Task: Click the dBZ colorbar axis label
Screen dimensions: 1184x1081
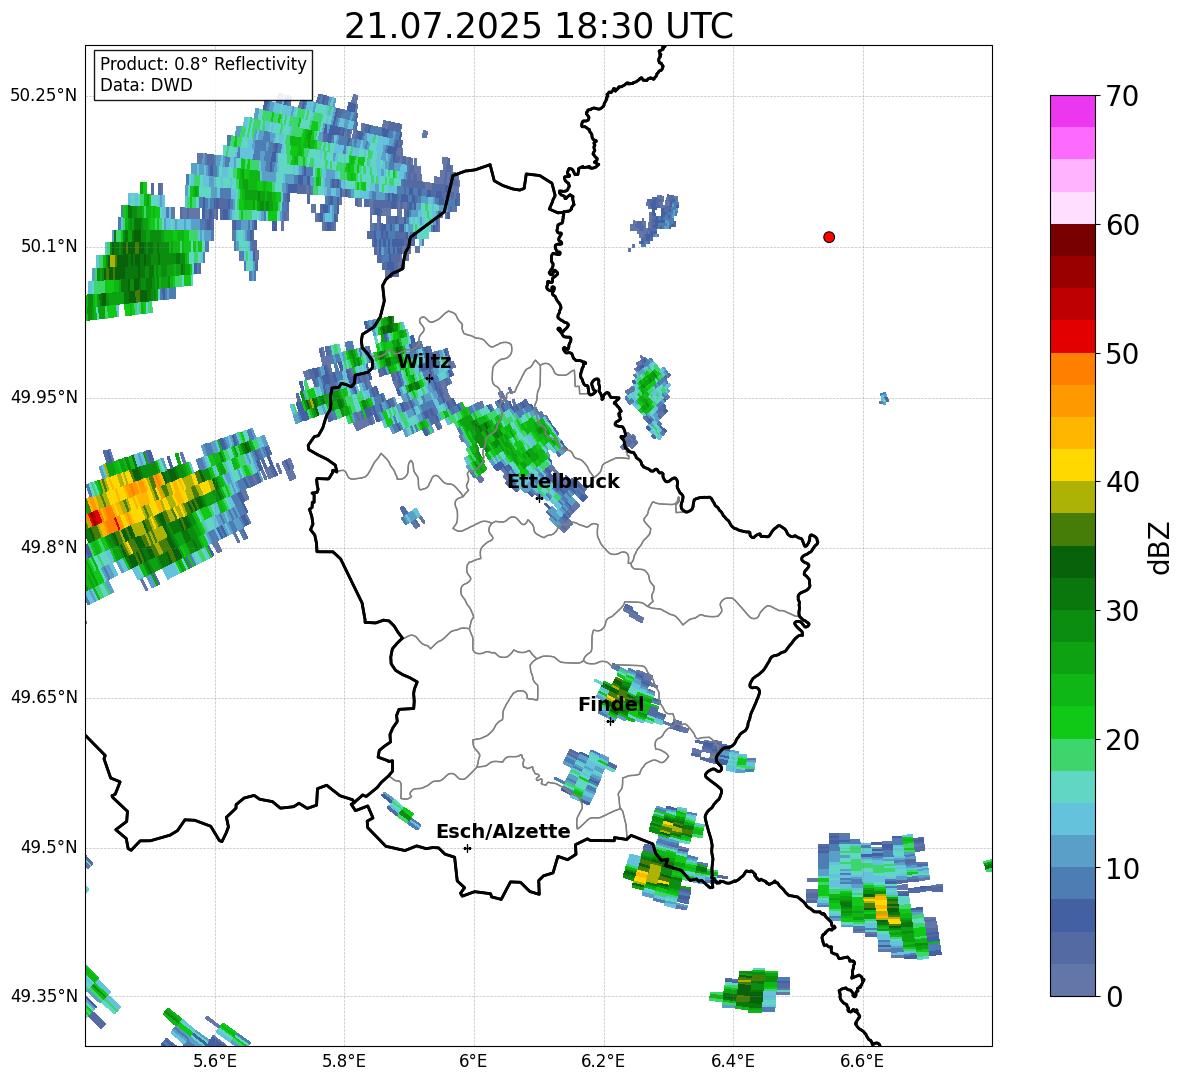Action: coord(1161,547)
